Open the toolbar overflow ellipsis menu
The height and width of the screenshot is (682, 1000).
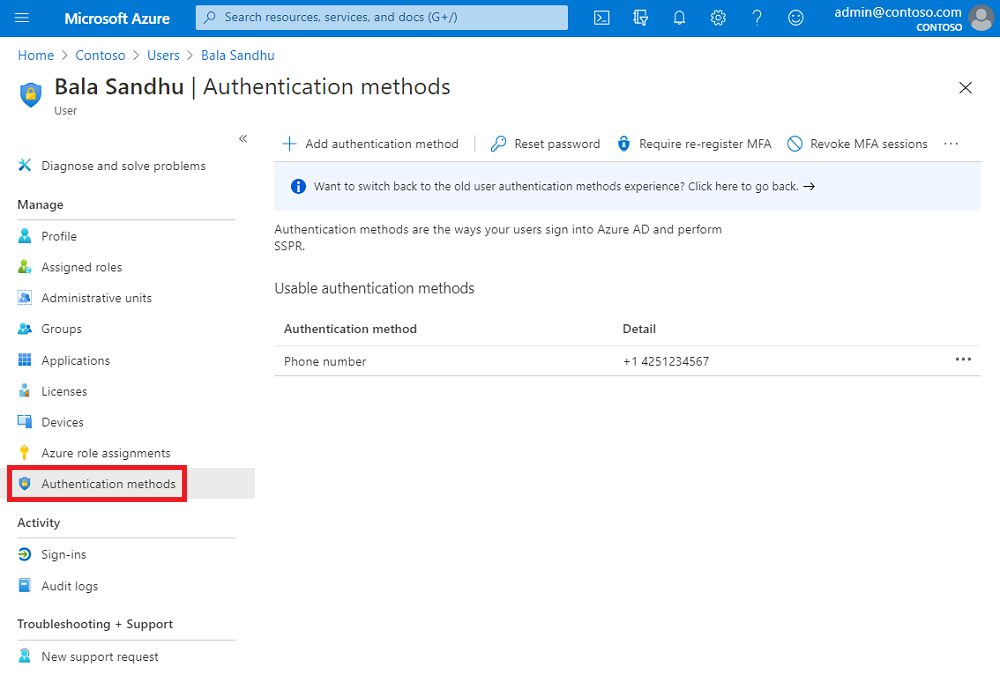click(950, 143)
